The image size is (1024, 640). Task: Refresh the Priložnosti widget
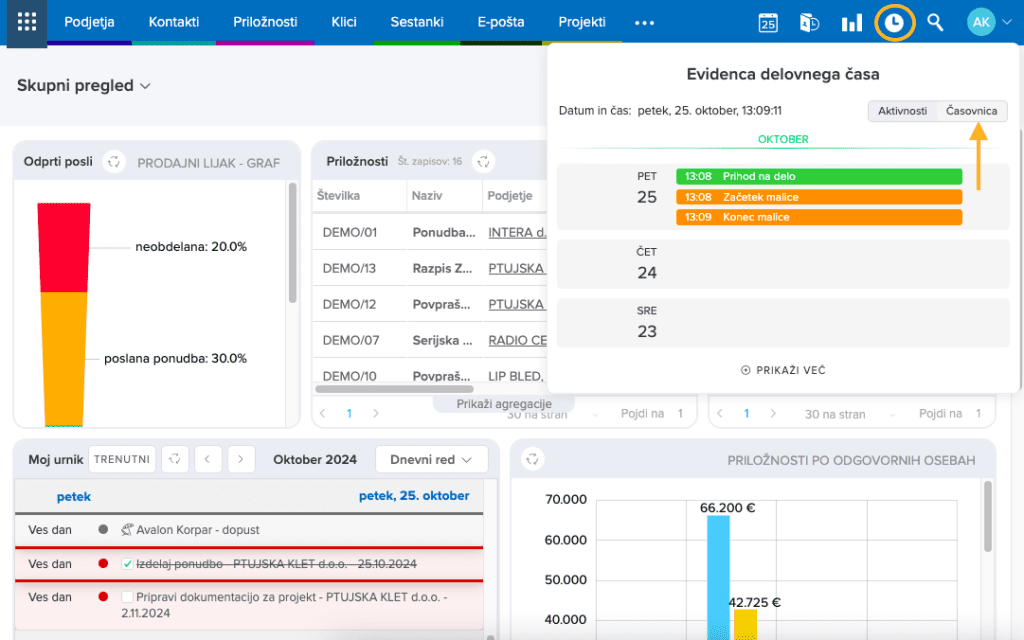[483, 162]
